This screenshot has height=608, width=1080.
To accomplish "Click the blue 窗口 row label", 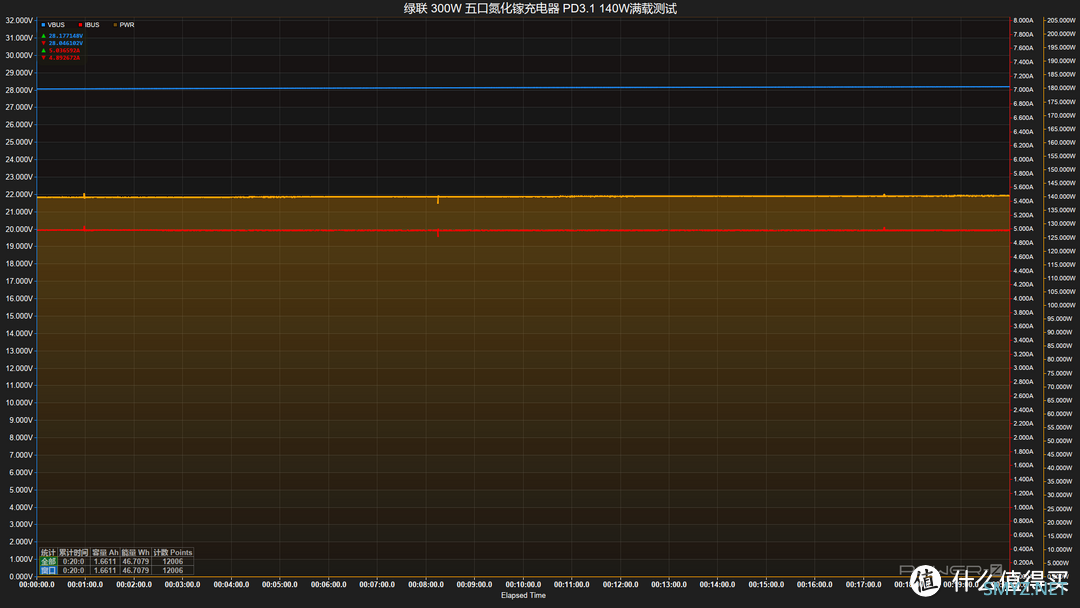I will click(48, 571).
